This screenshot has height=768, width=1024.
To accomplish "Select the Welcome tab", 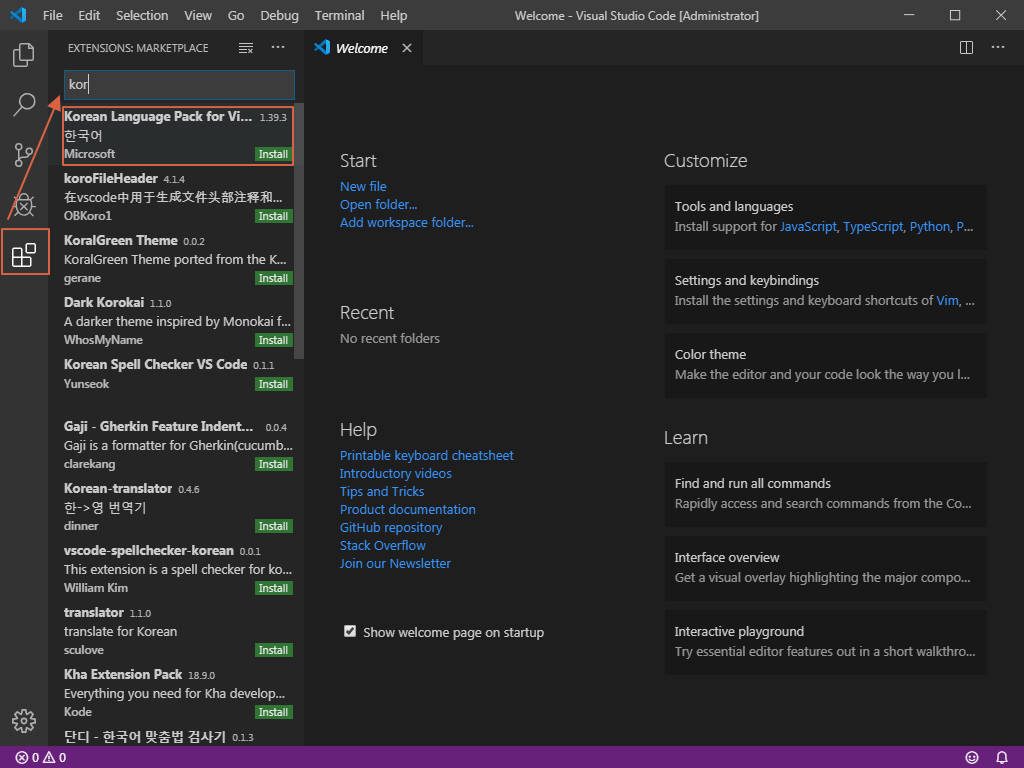I will (x=363, y=48).
